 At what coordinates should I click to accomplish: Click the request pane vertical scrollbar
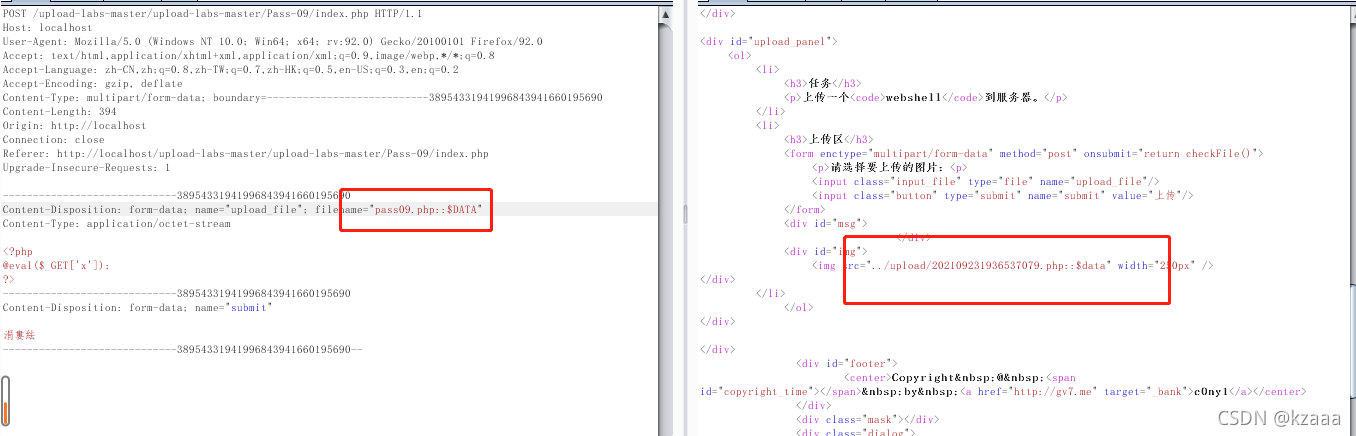[666, 218]
